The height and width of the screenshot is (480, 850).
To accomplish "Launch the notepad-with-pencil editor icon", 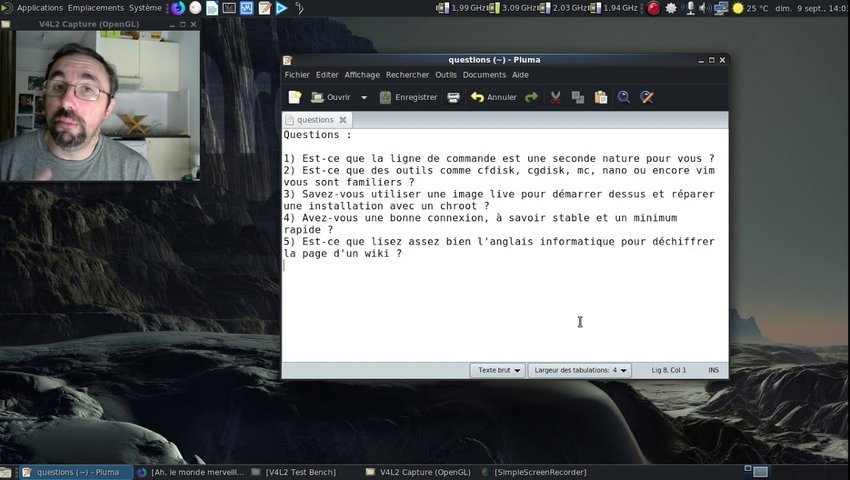I will coord(265,8).
